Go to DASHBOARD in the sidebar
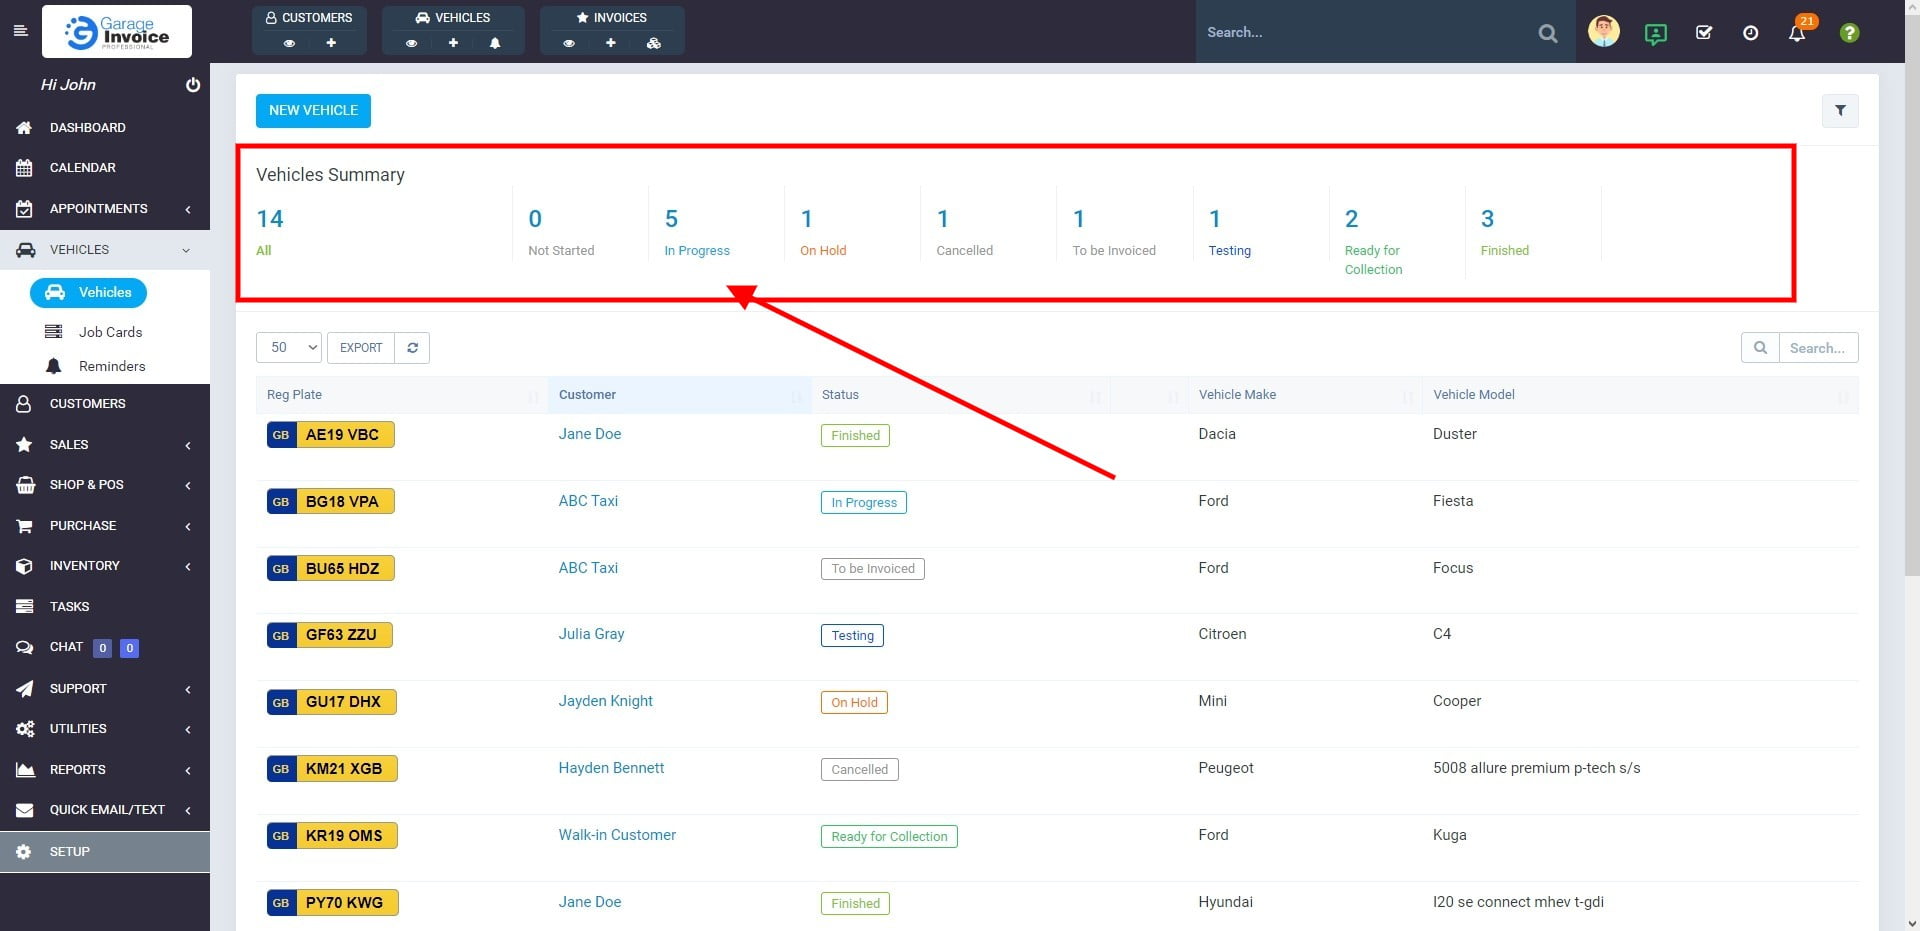 [x=88, y=128]
